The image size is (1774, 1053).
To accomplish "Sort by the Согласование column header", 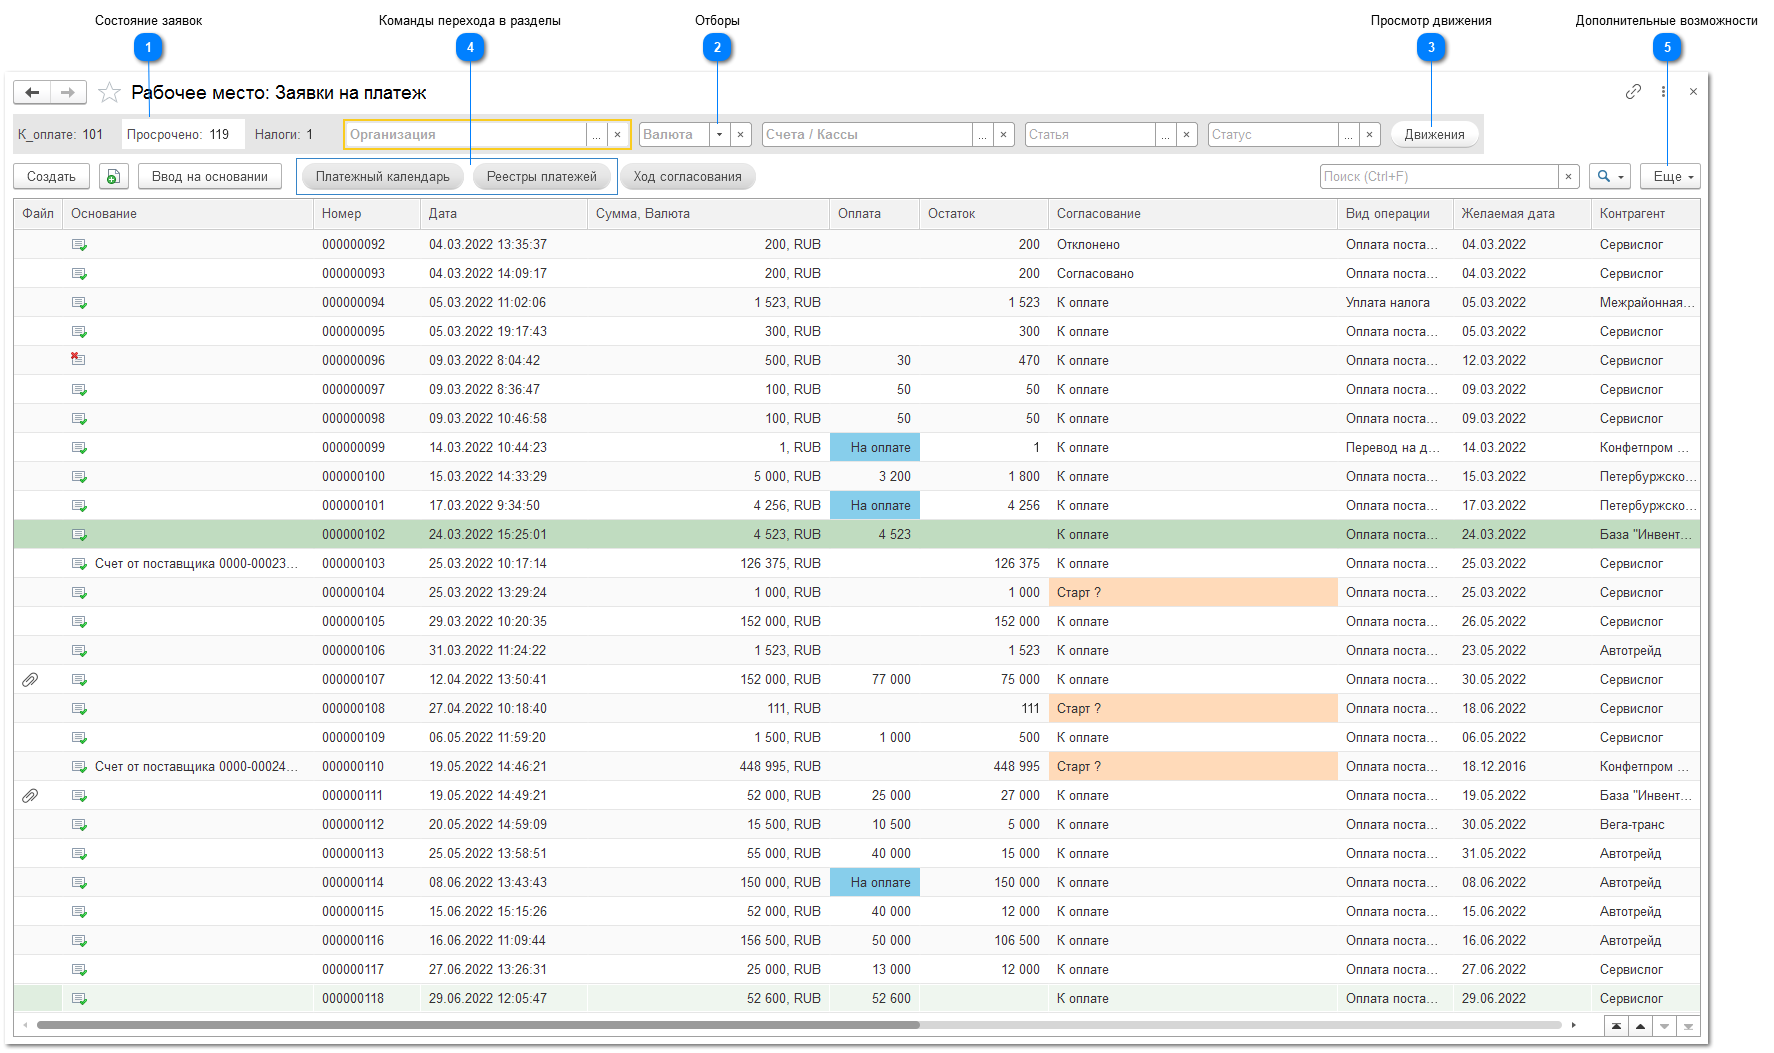I will tap(1193, 214).
